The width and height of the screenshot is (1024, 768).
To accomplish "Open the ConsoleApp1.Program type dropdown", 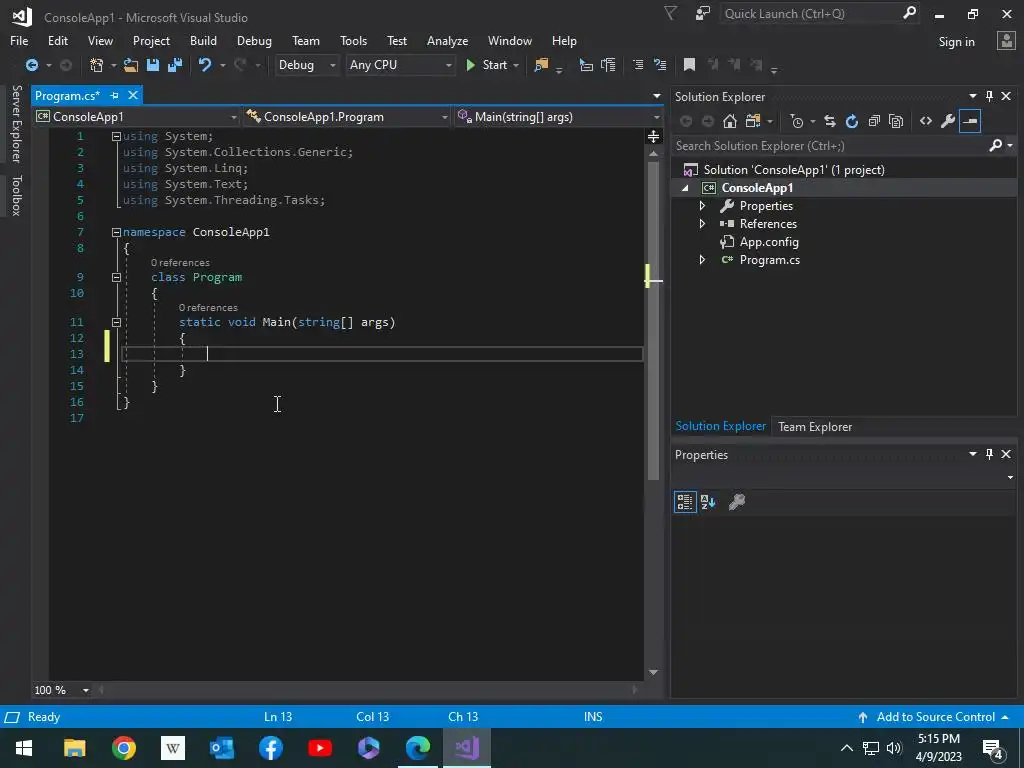I will [x=347, y=117].
